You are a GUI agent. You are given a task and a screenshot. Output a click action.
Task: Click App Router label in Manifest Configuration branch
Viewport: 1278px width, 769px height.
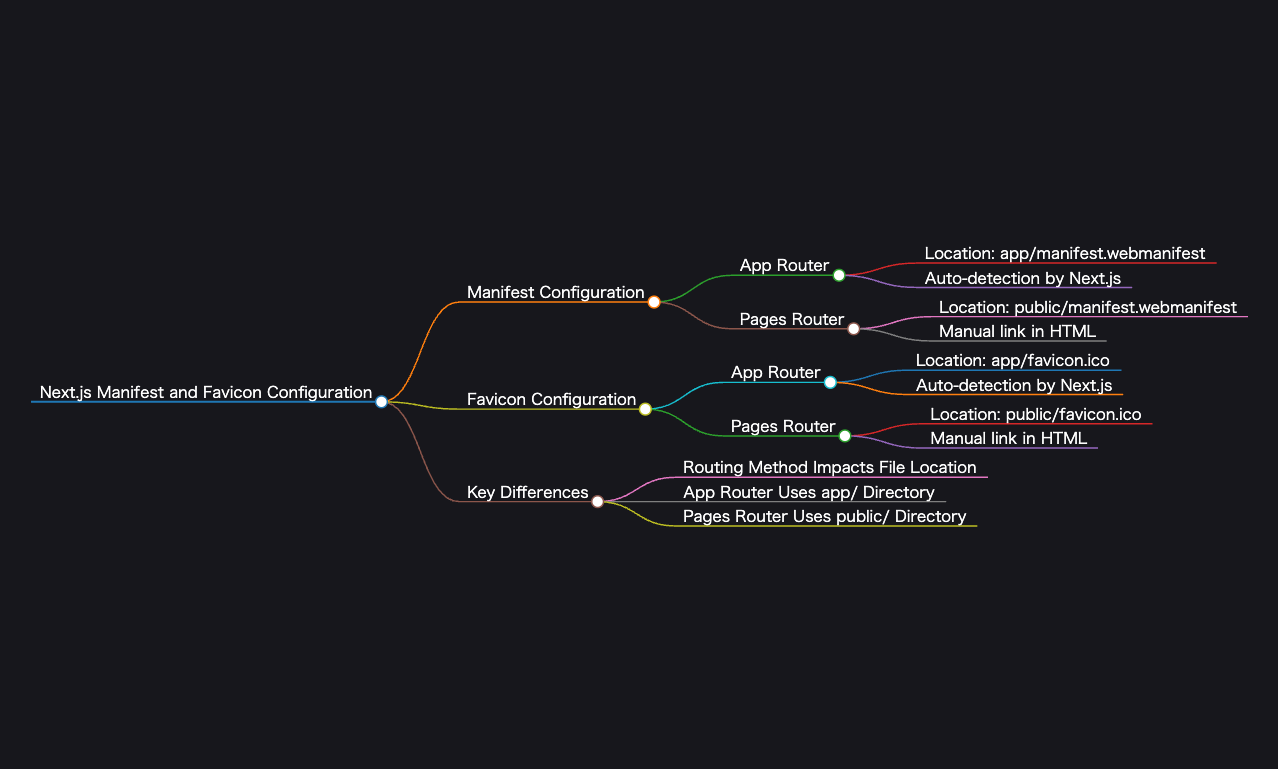point(785,265)
